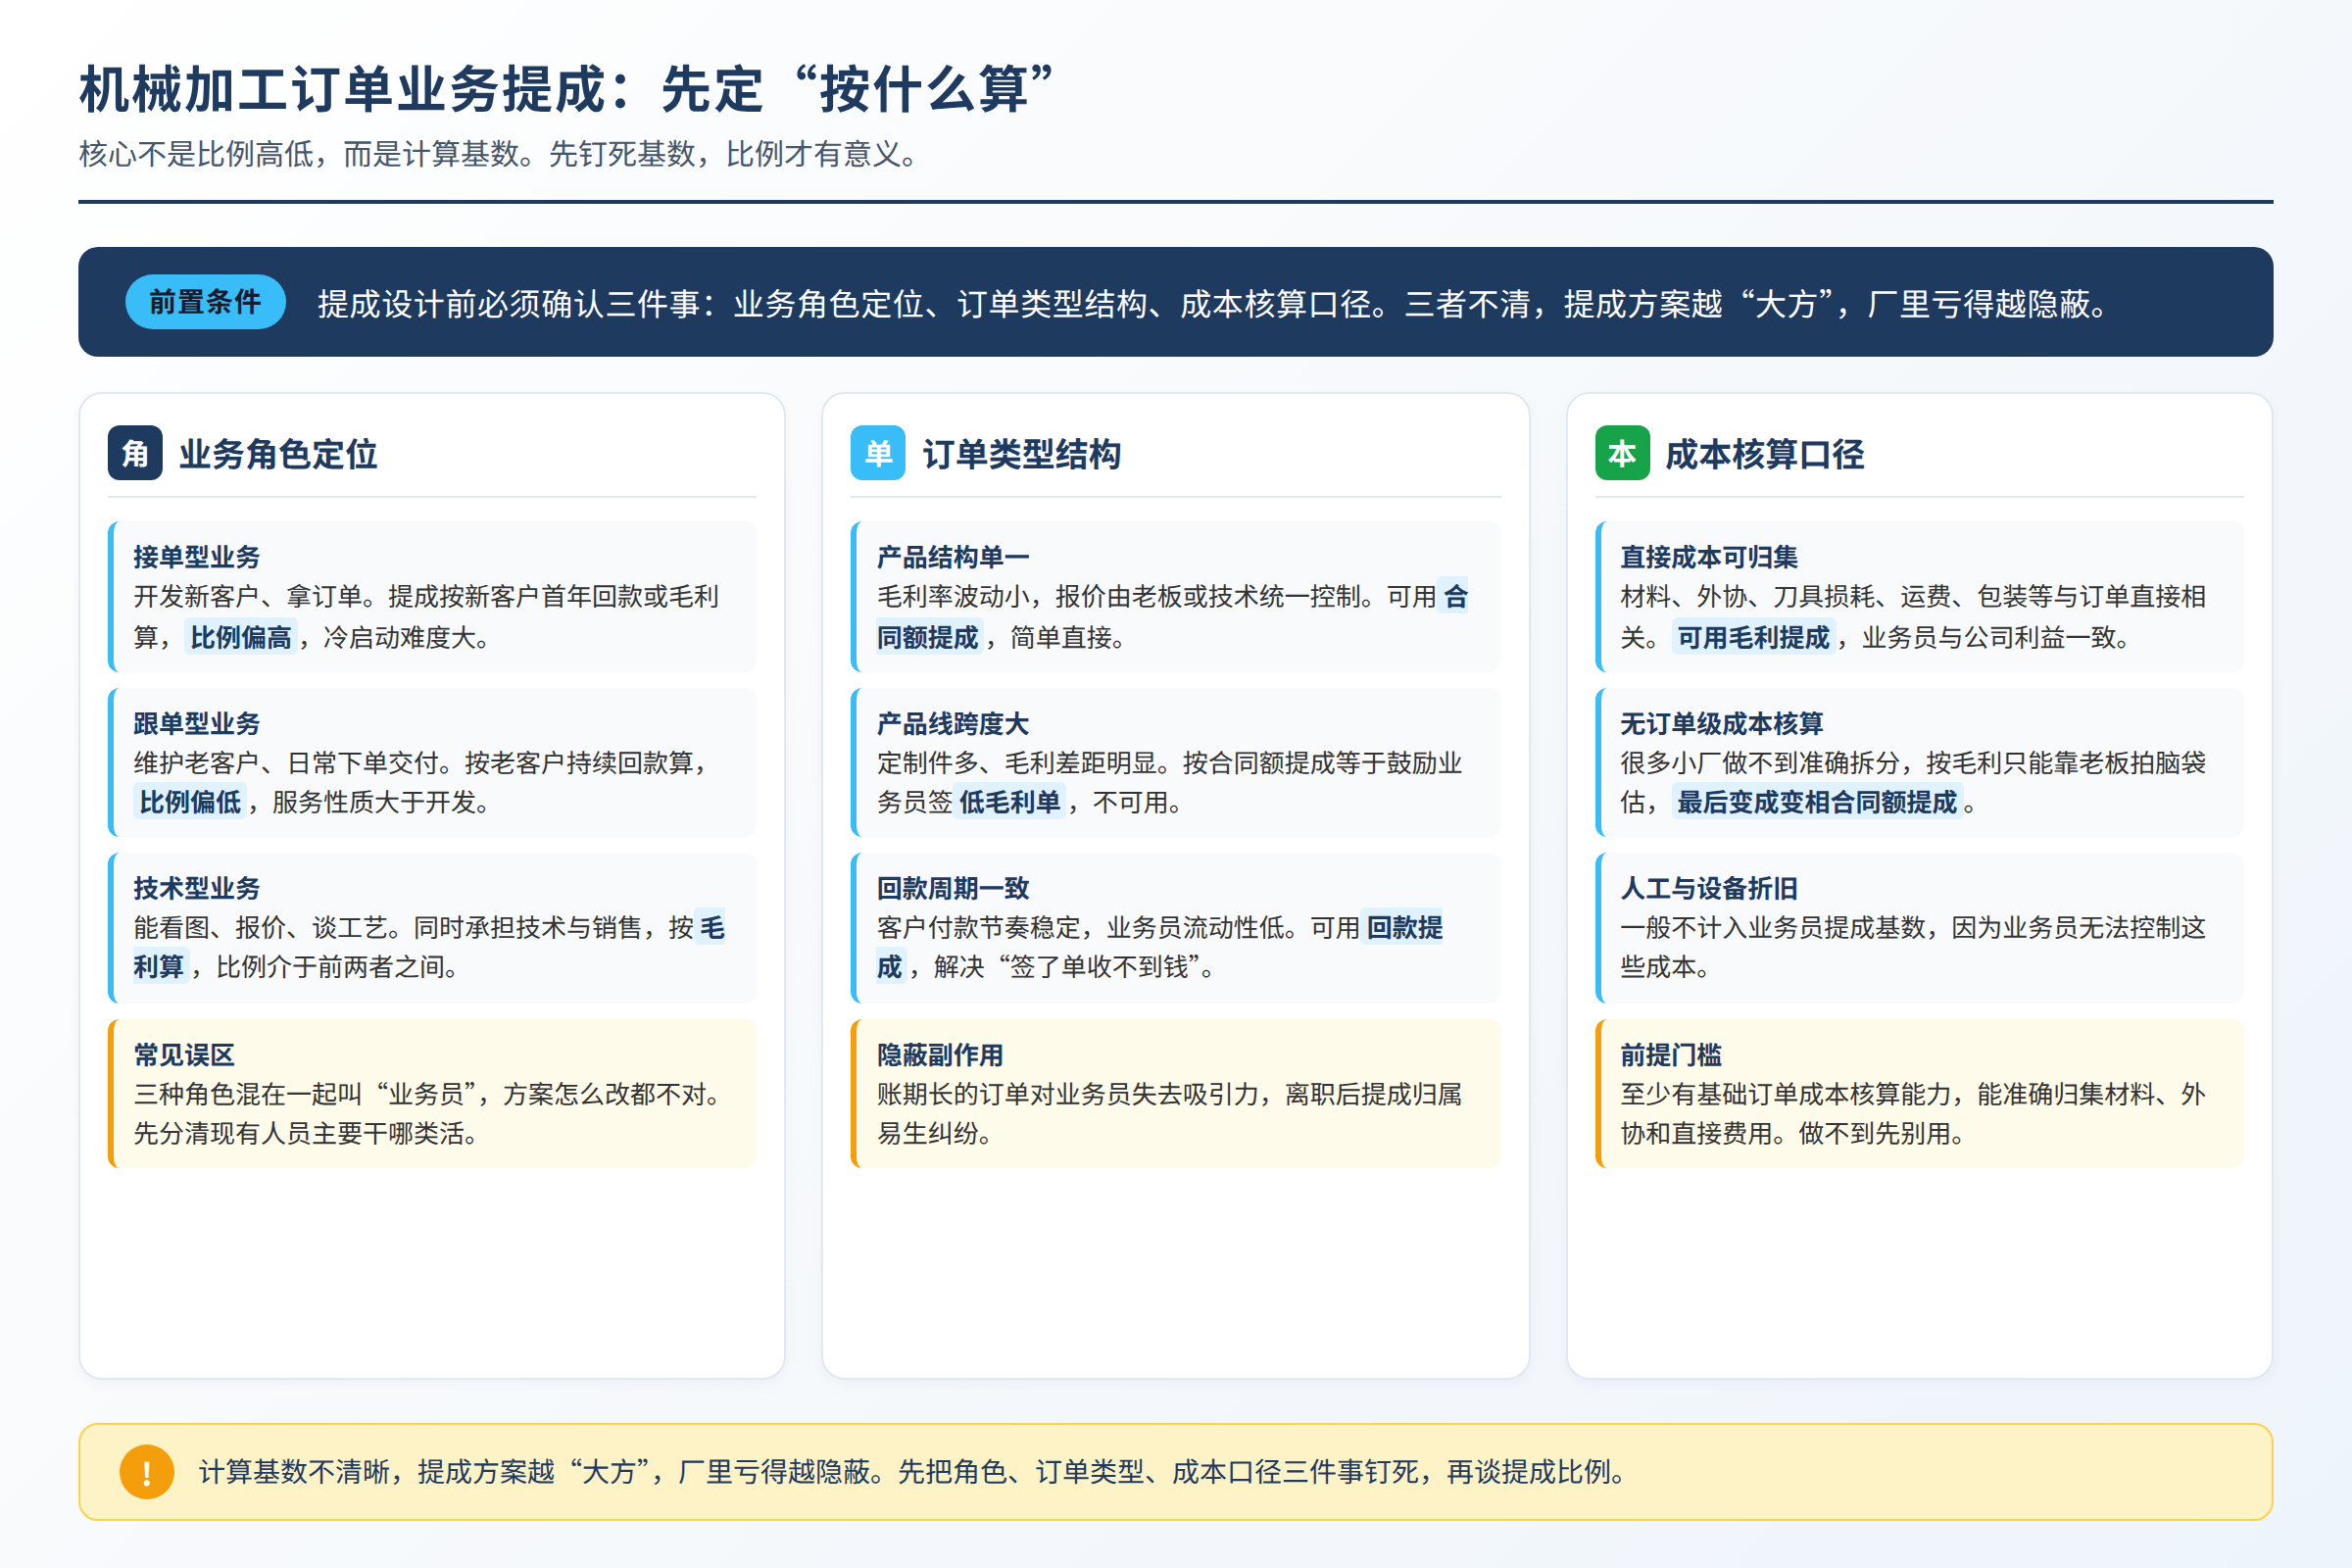Click the subtitle starting 核心不是比例高低
Image resolution: width=2352 pixels, height=1568 pixels.
pos(499,154)
